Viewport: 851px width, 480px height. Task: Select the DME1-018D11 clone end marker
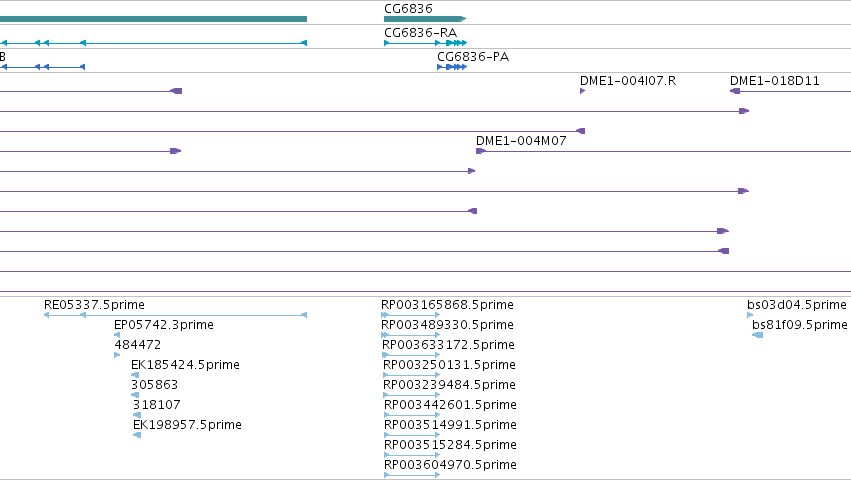point(735,91)
